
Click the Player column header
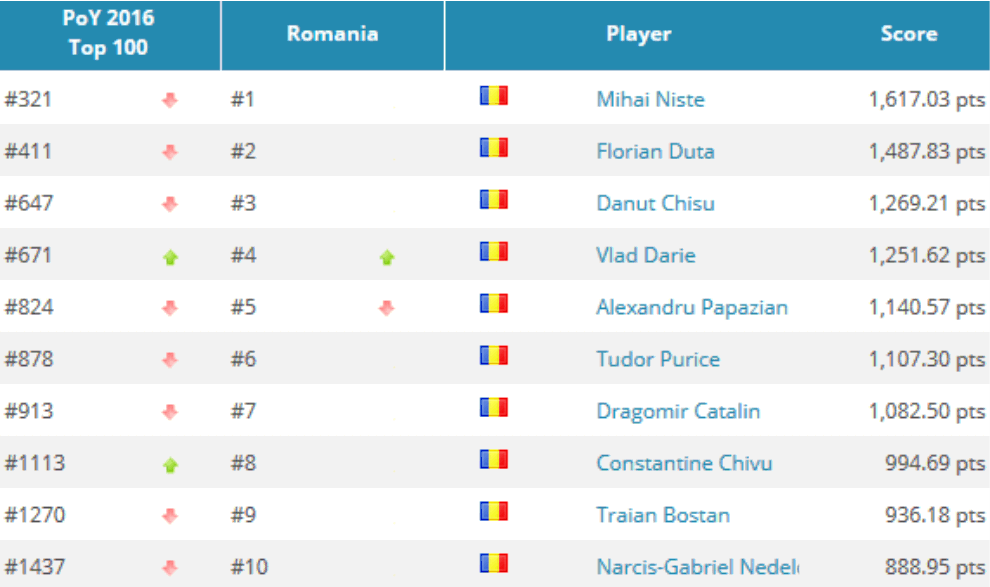tap(638, 33)
